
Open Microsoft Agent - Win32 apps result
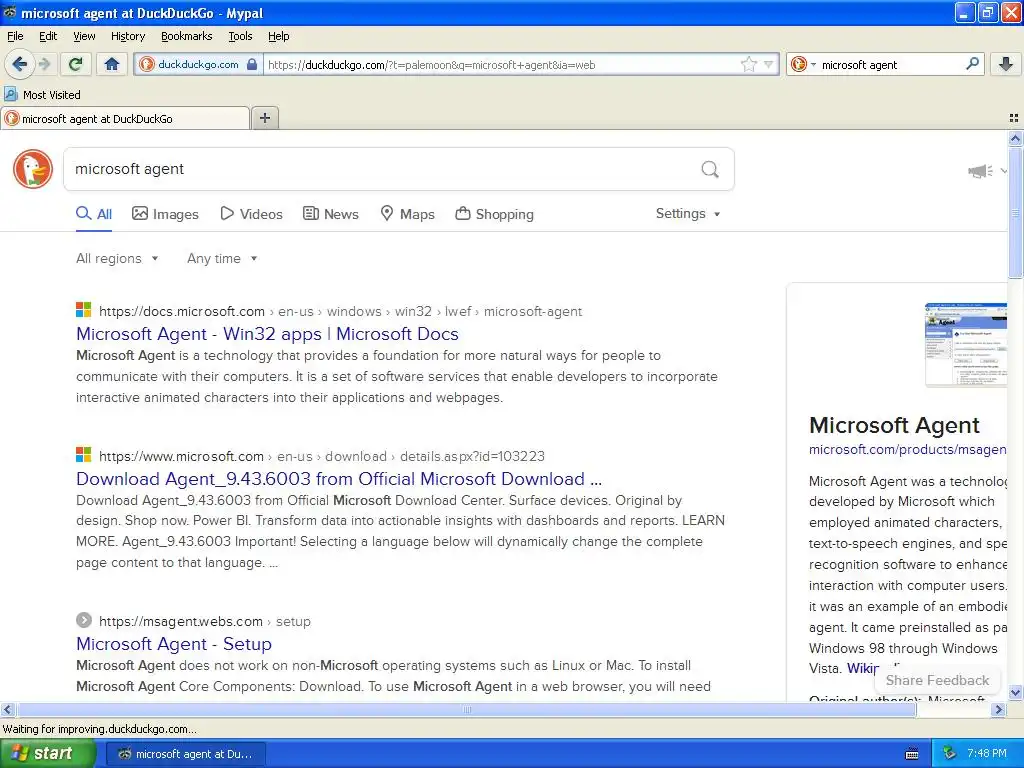pos(267,334)
